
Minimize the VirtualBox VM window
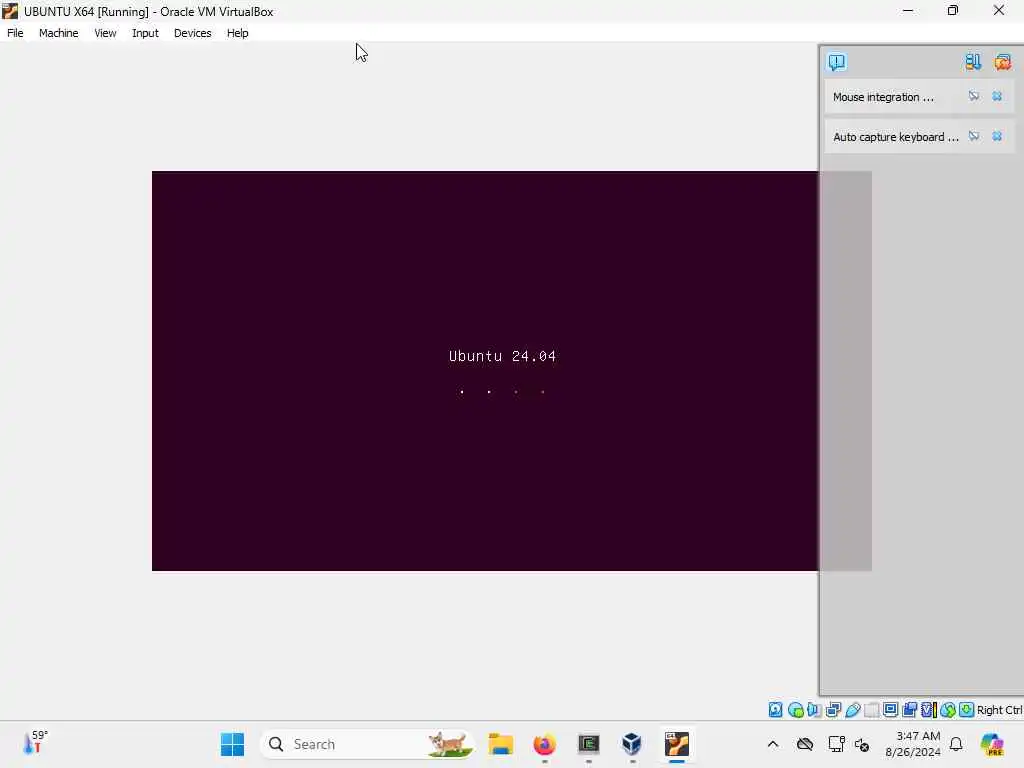[908, 10]
